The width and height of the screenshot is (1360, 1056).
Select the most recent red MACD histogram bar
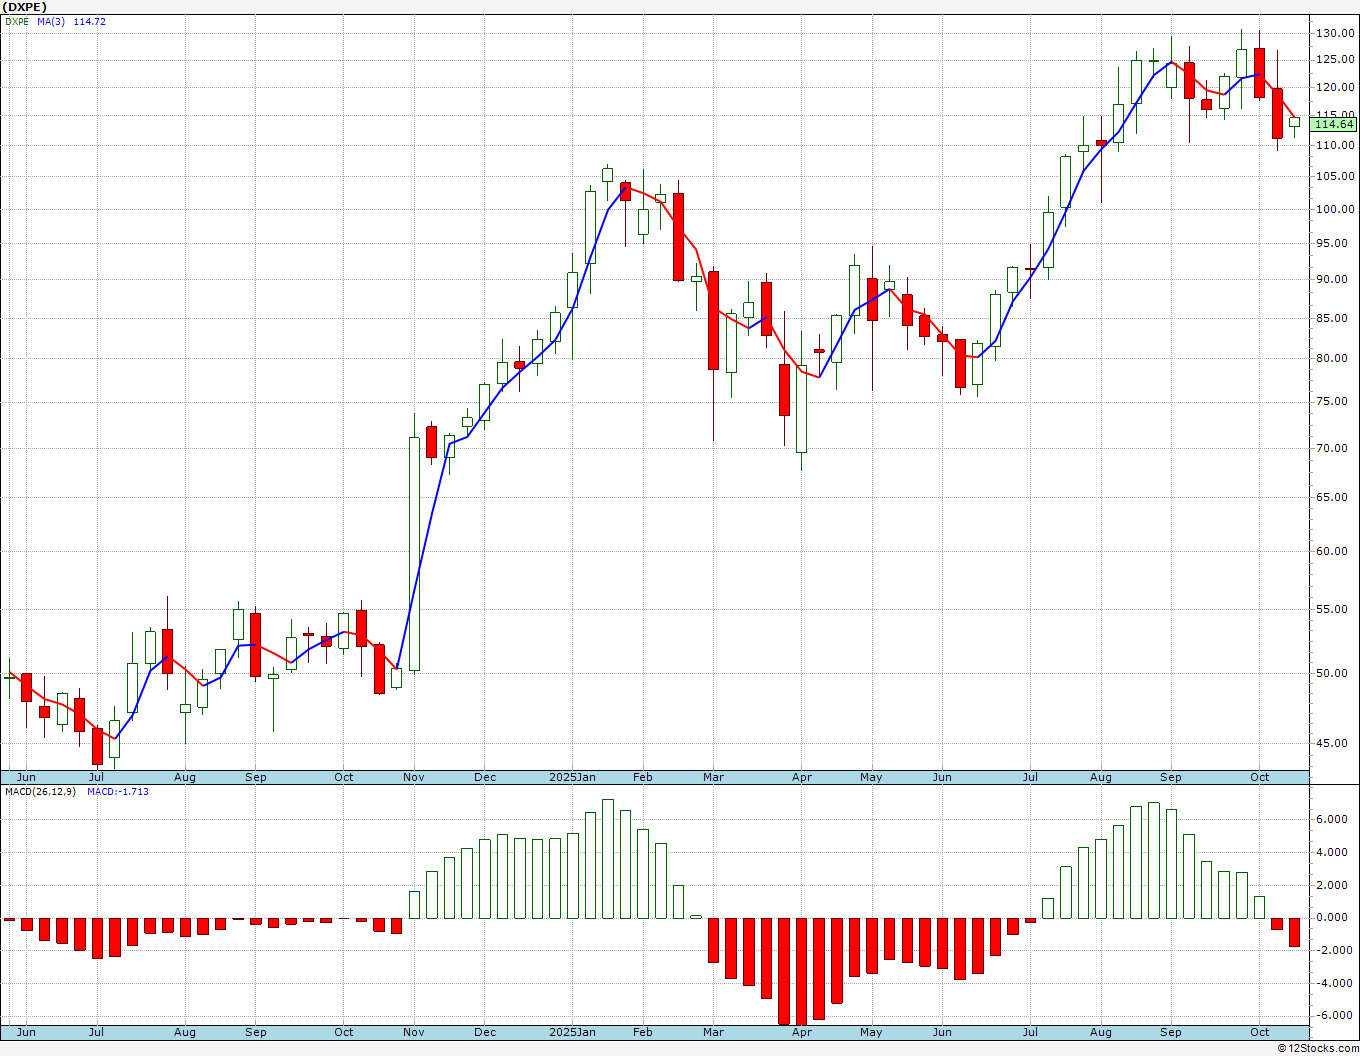pyautogui.click(x=1294, y=932)
